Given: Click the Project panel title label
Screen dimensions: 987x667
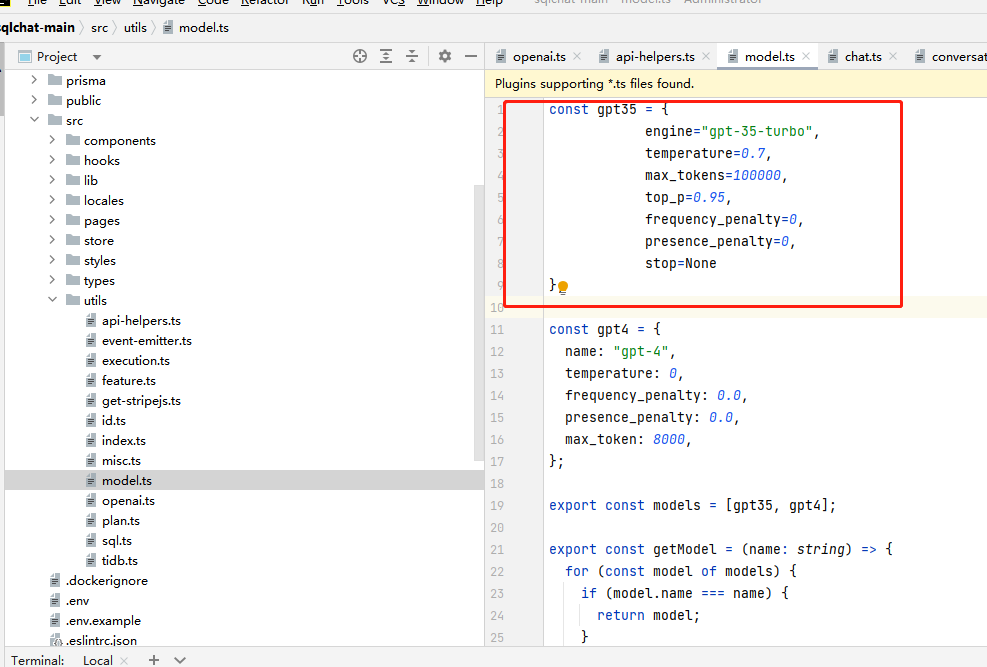Looking at the screenshot, I should click(57, 57).
